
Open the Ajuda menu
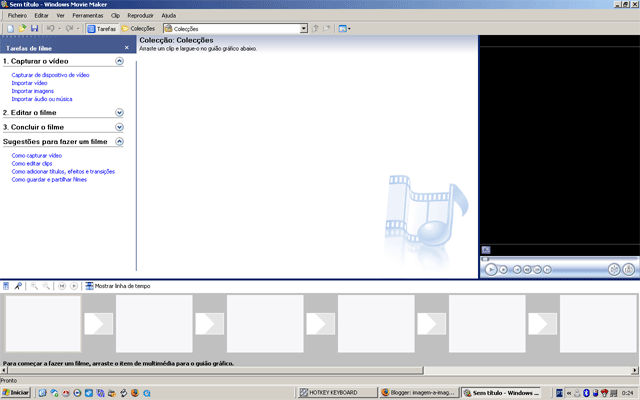coord(169,16)
